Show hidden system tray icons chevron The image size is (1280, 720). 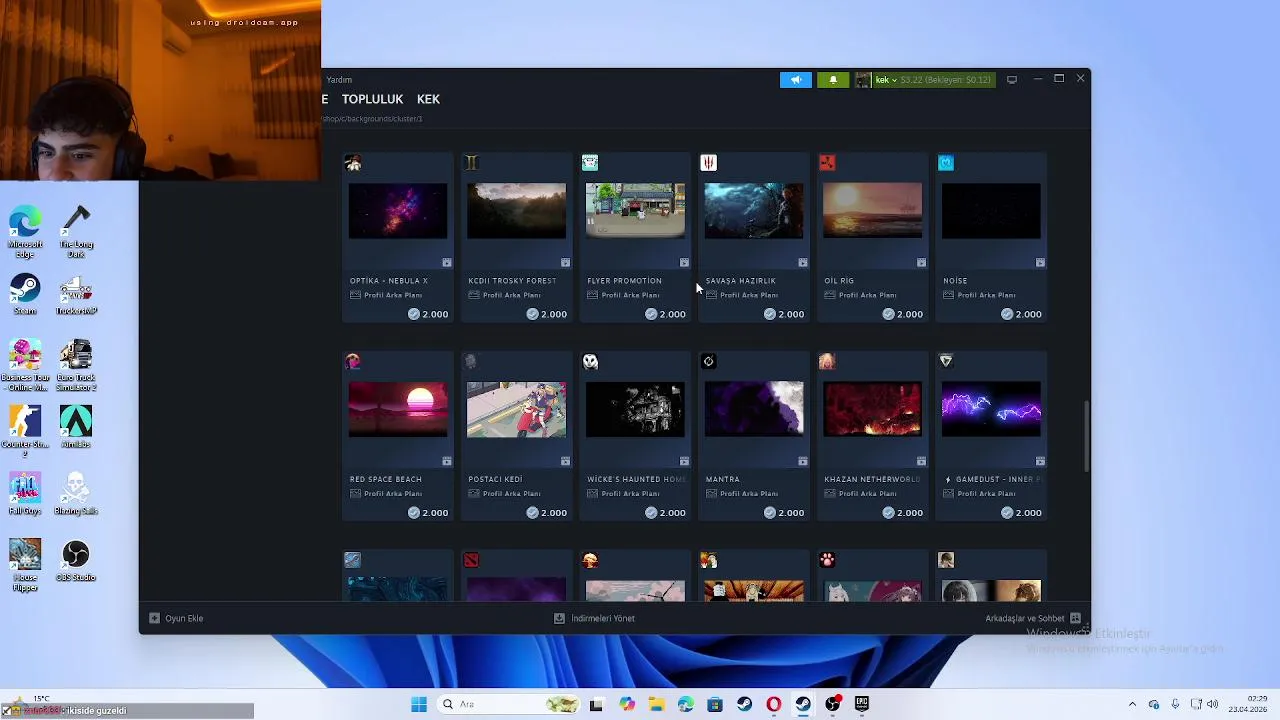pyautogui.click(x=1132, y=704)
